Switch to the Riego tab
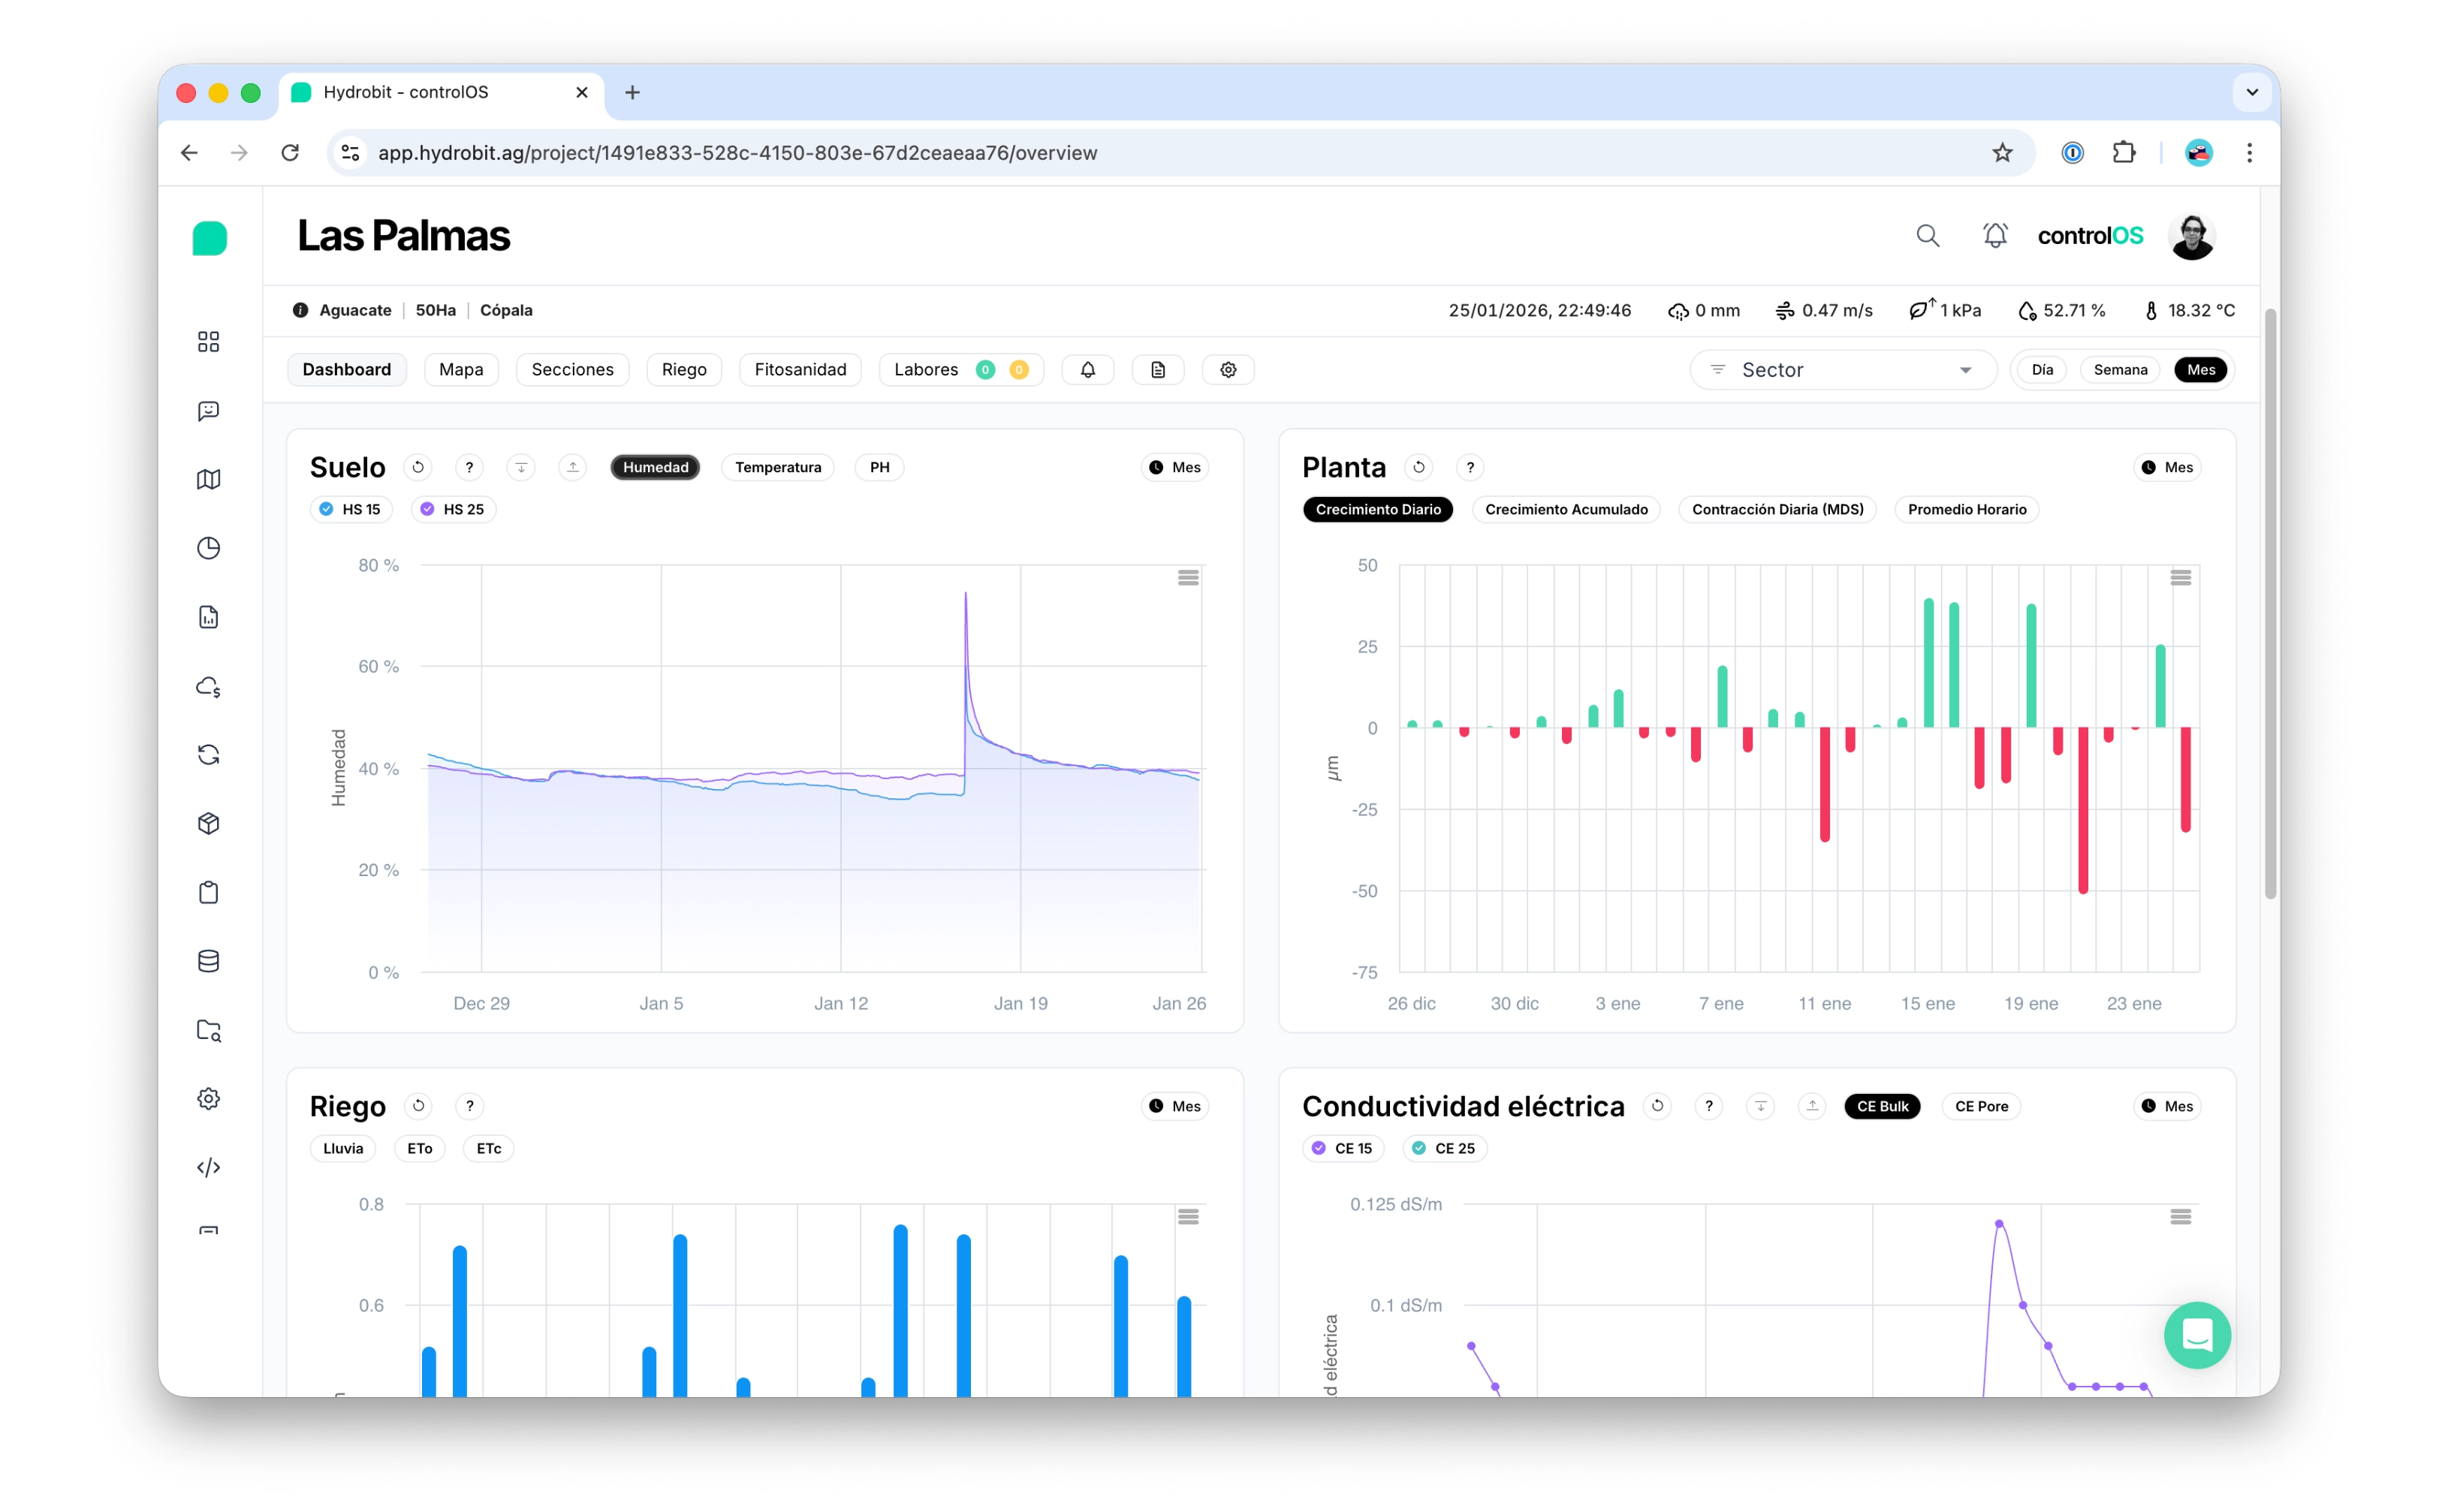 (684, 370)
